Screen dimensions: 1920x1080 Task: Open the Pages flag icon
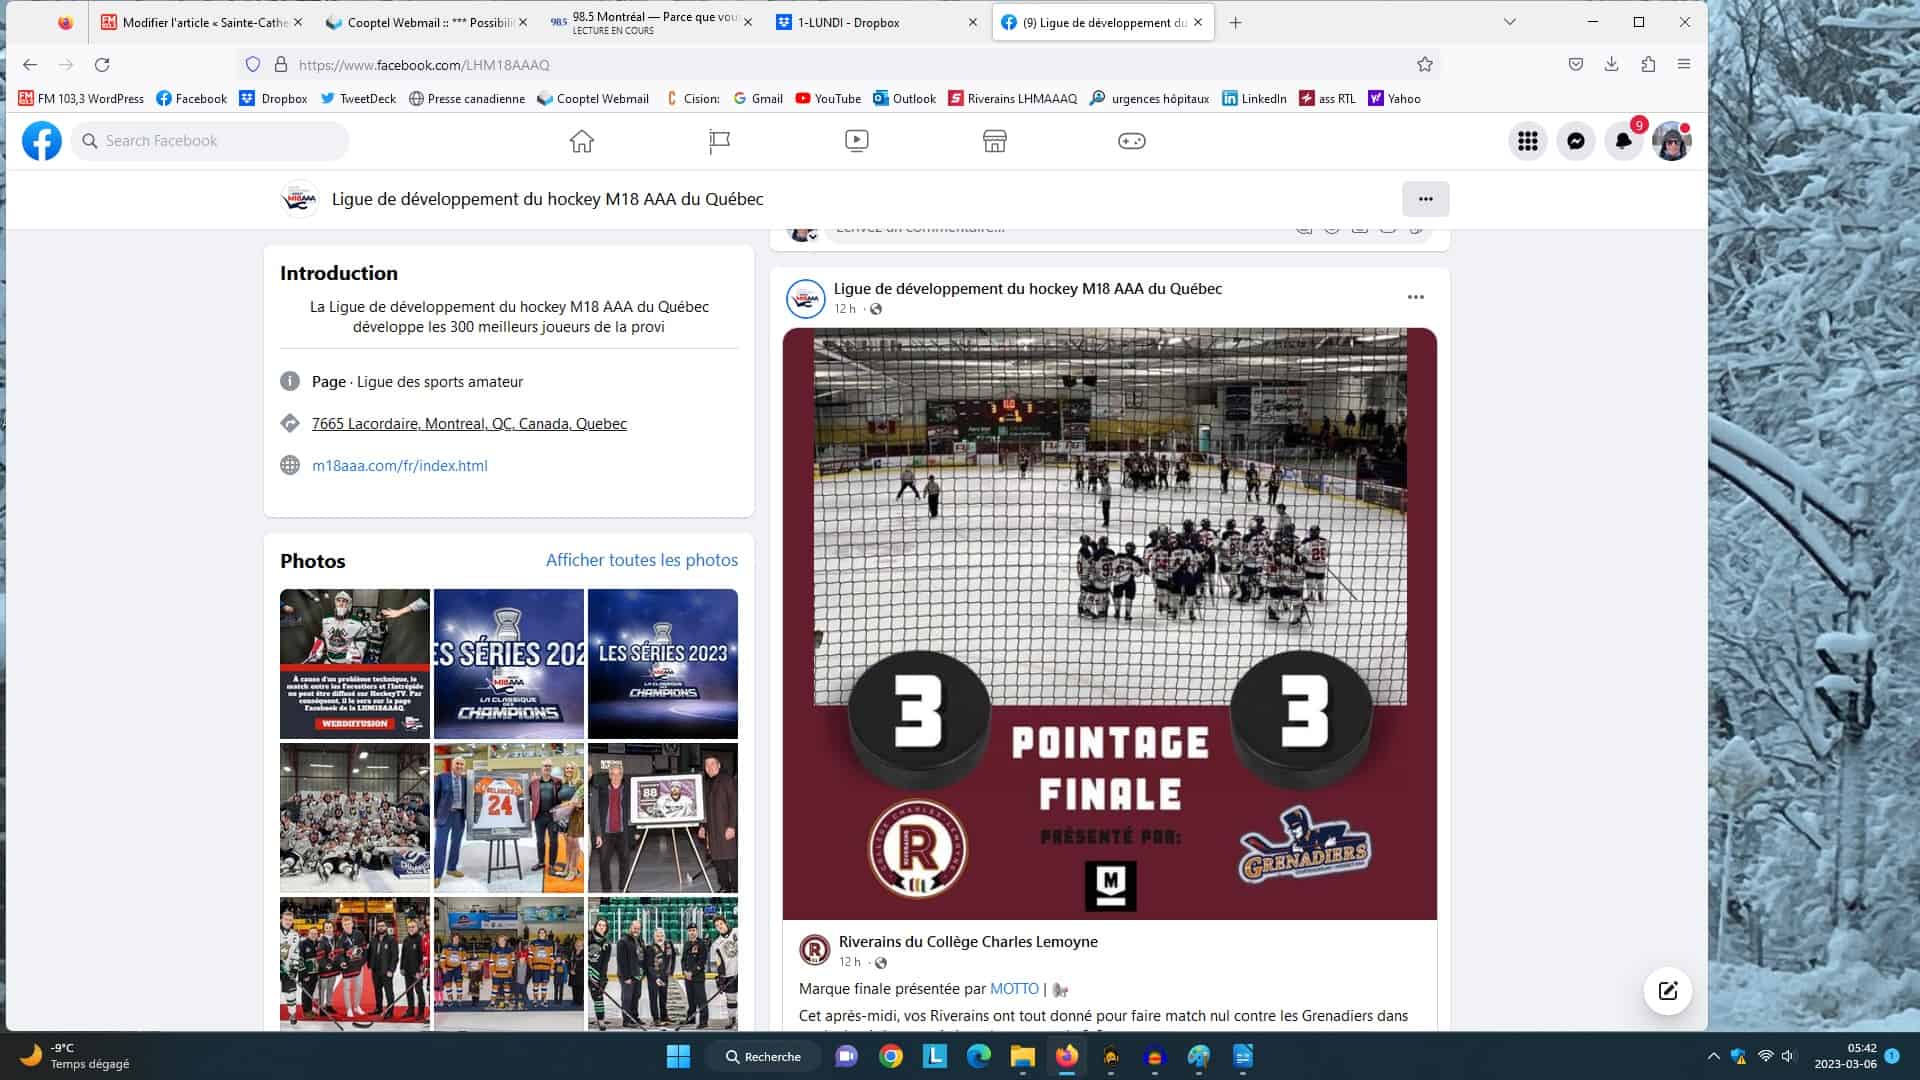pos(719,141)
